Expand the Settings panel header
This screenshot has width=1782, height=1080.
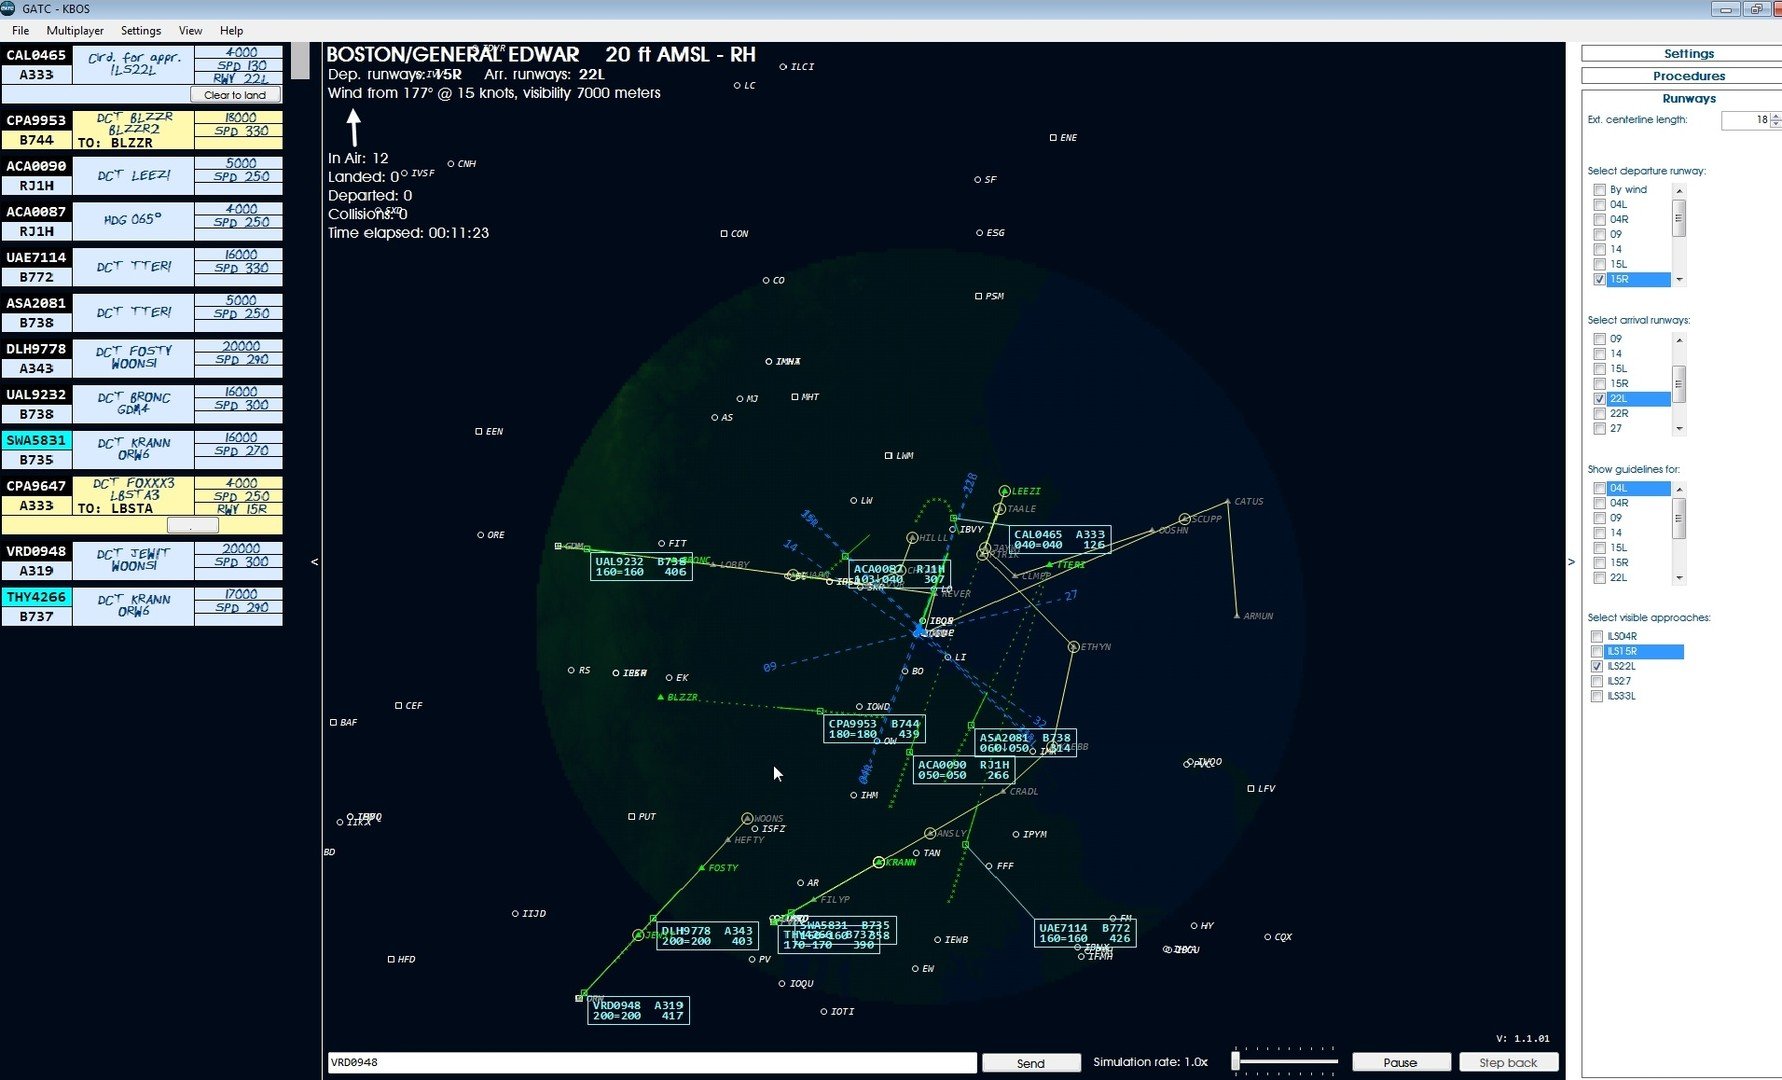coord(1688,53)
